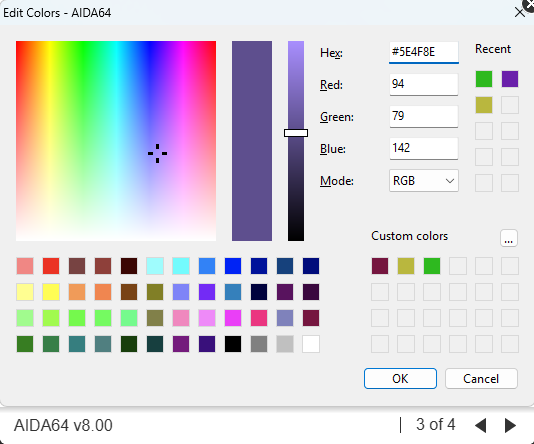
Task: Go to previous image with left arrow
Action: coord(481,425)
